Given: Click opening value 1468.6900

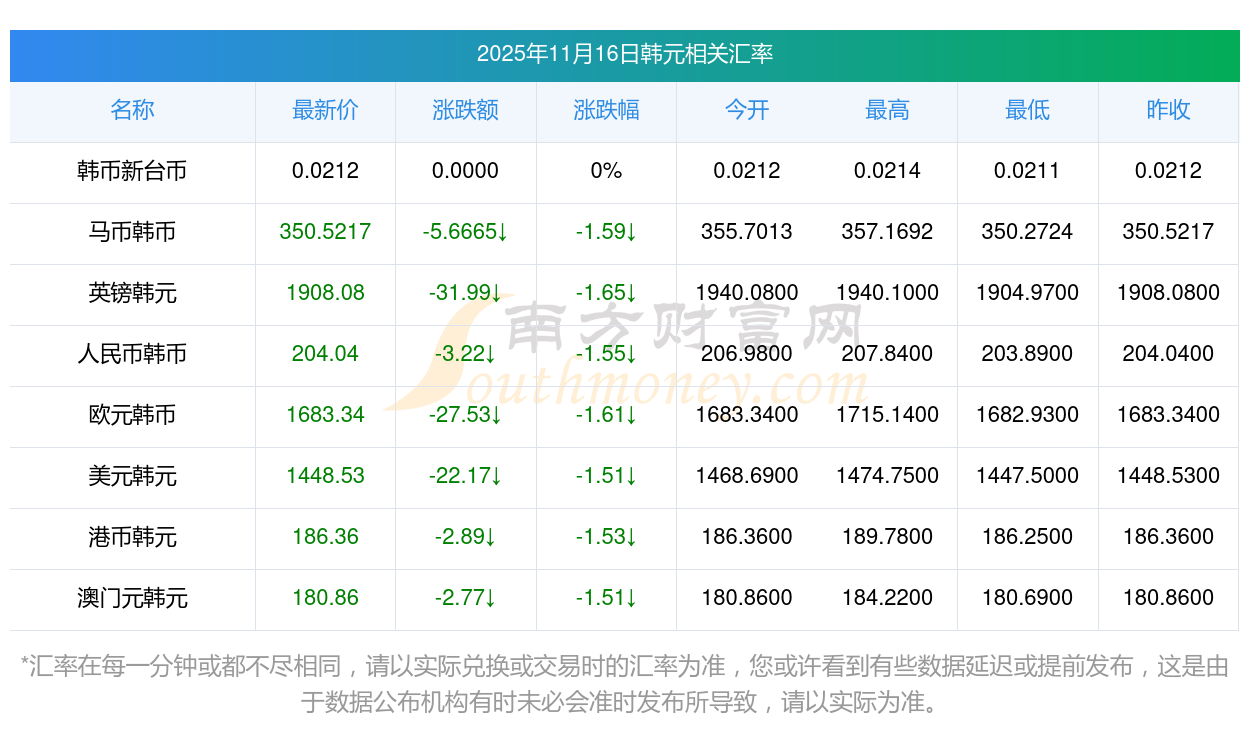Looking at the screenshot, I should tap(747, 476).
